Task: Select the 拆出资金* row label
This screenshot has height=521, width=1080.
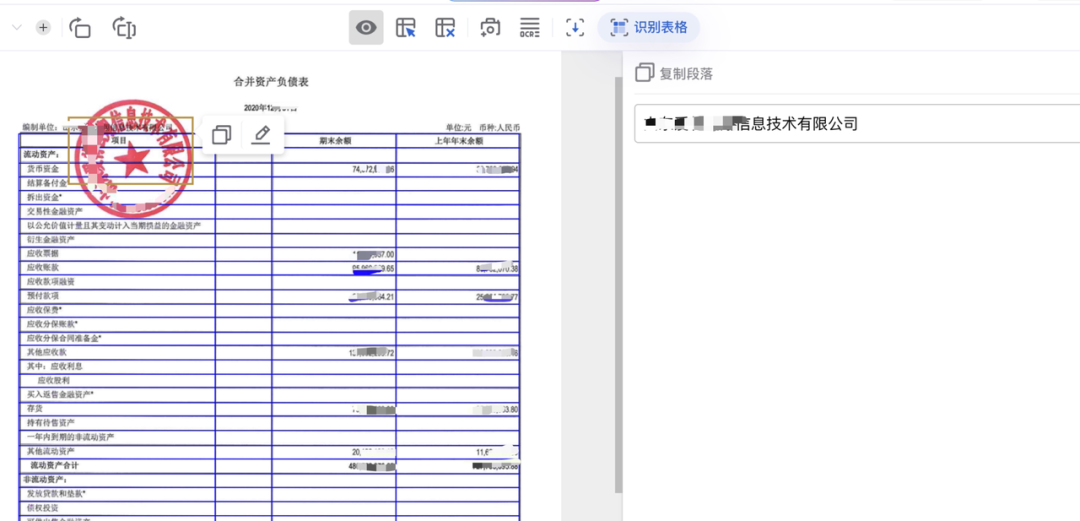Action: (45, 197)
